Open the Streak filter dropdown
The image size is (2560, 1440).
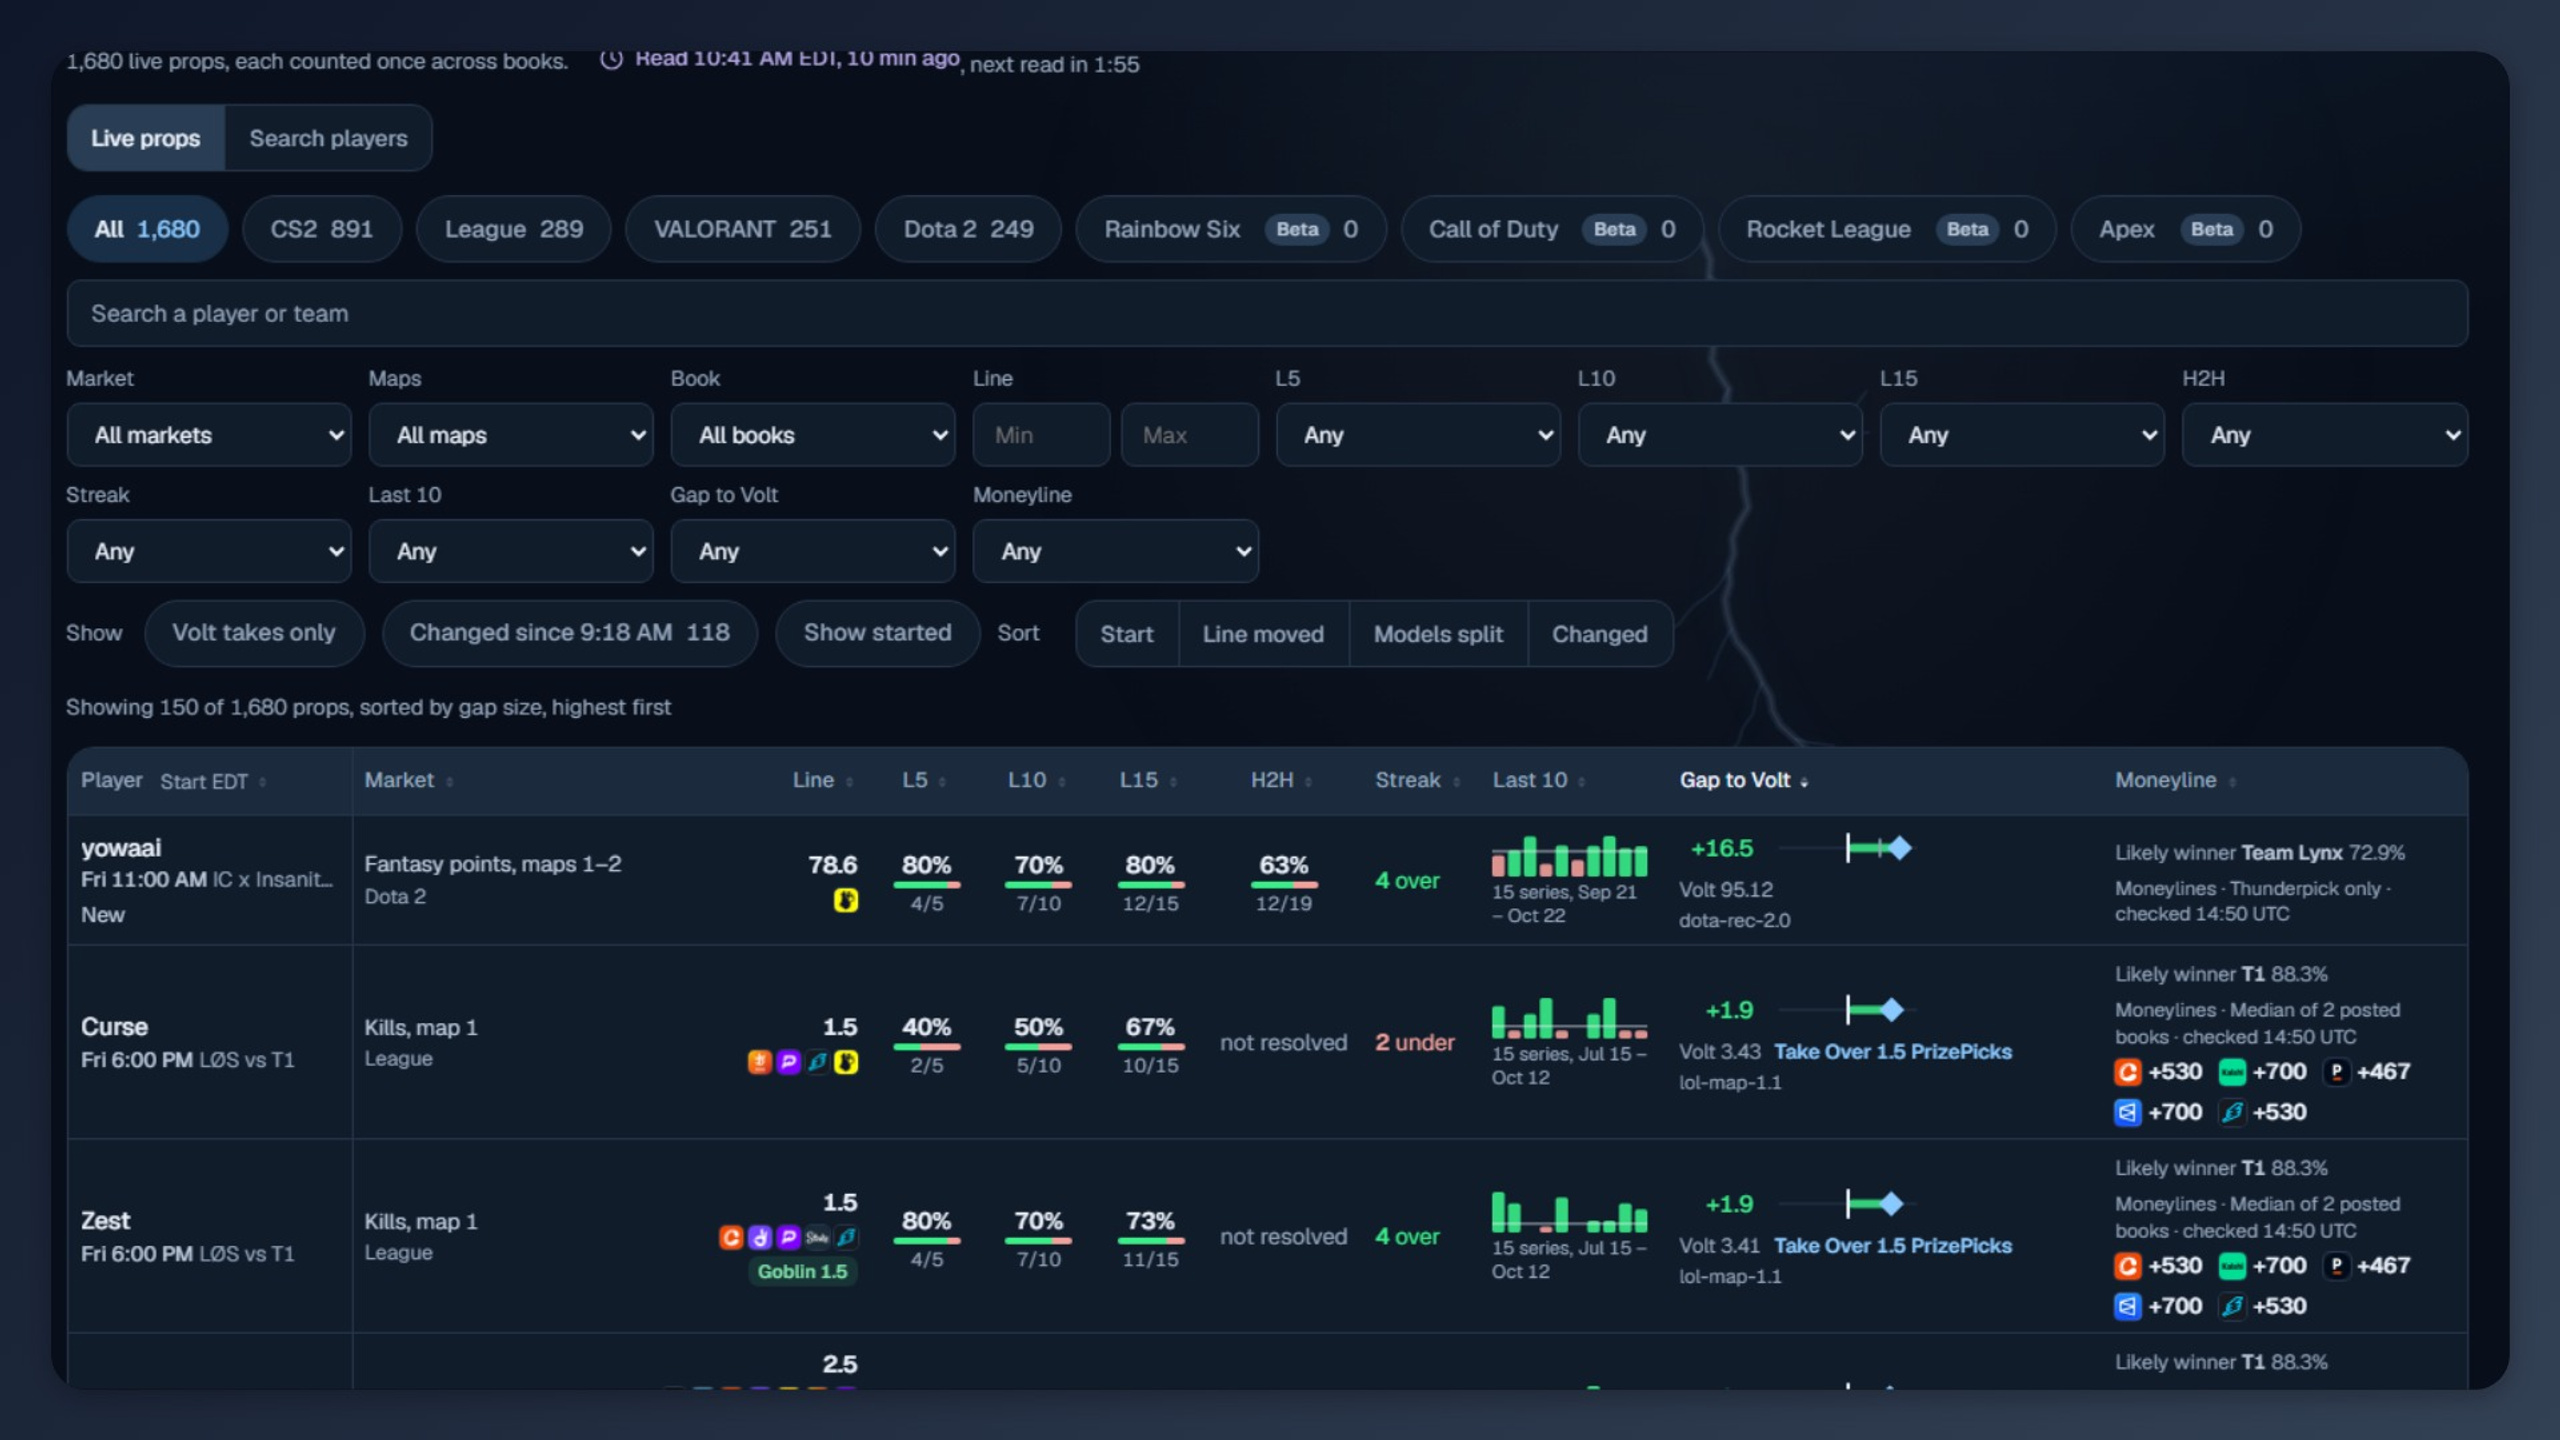click(x=209, y=551)
